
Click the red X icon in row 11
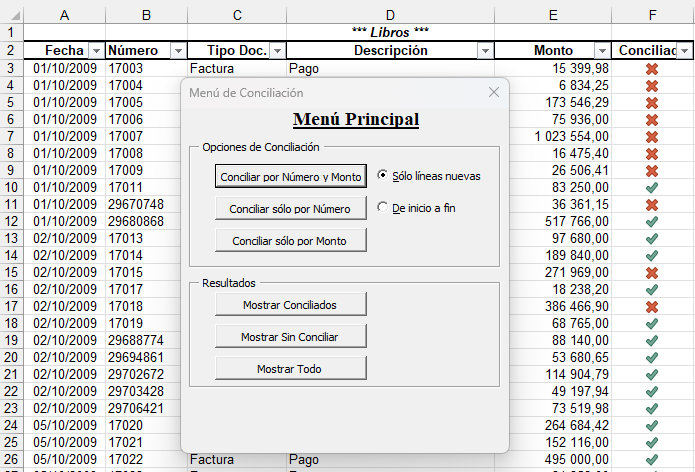pos(652,205)
